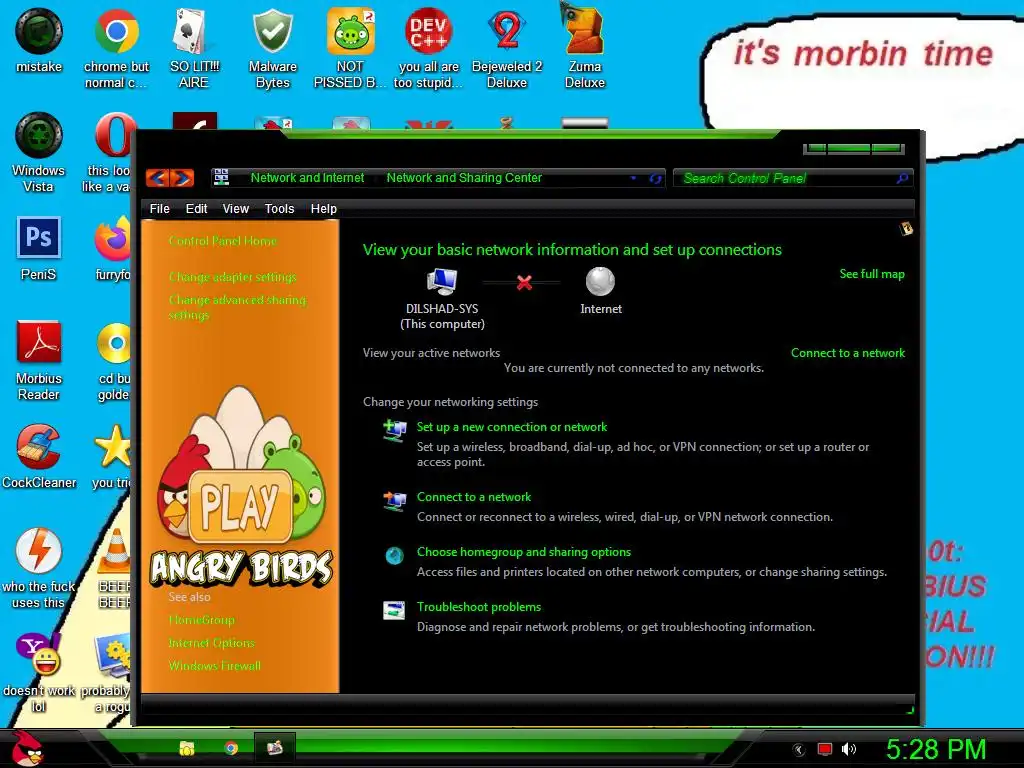Screen dimensions: 1024x768
Task: Open Morbius Reader PDF icon
Action: tap(39, 360)
